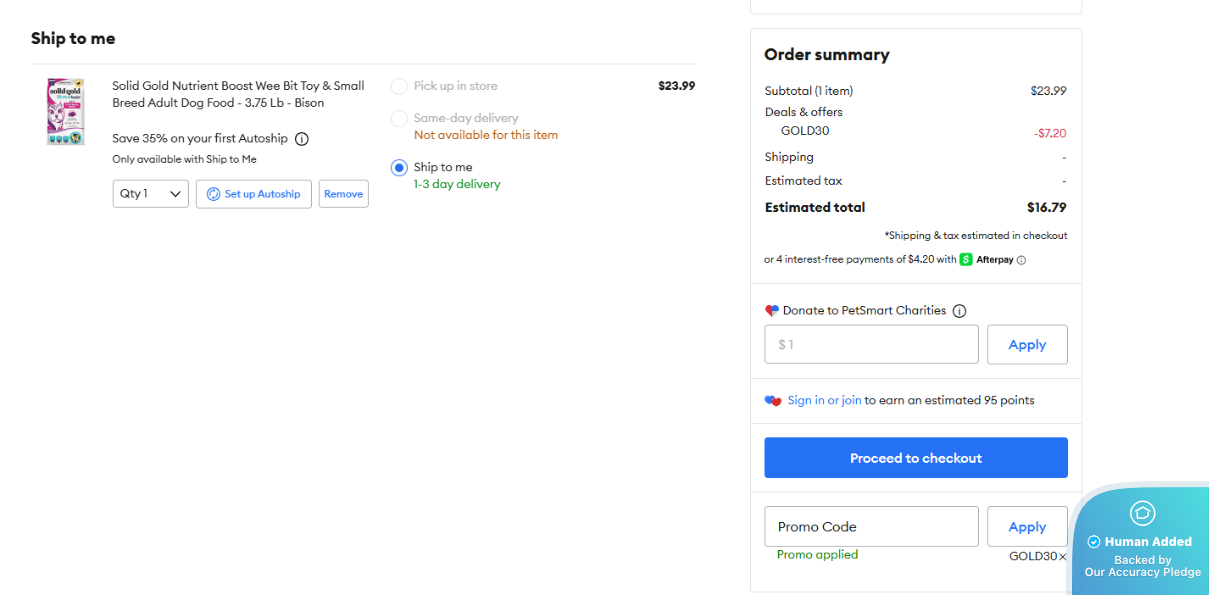Open the Qty 1 quantity dropdown
1209x595 pixels.
click(x=150, y=194)
